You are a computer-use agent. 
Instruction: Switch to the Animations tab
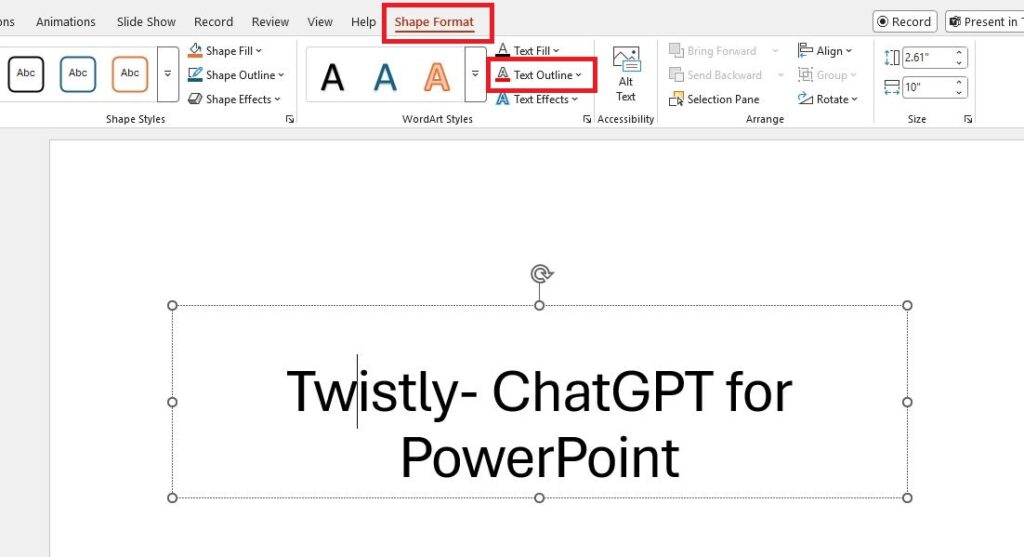65,22
